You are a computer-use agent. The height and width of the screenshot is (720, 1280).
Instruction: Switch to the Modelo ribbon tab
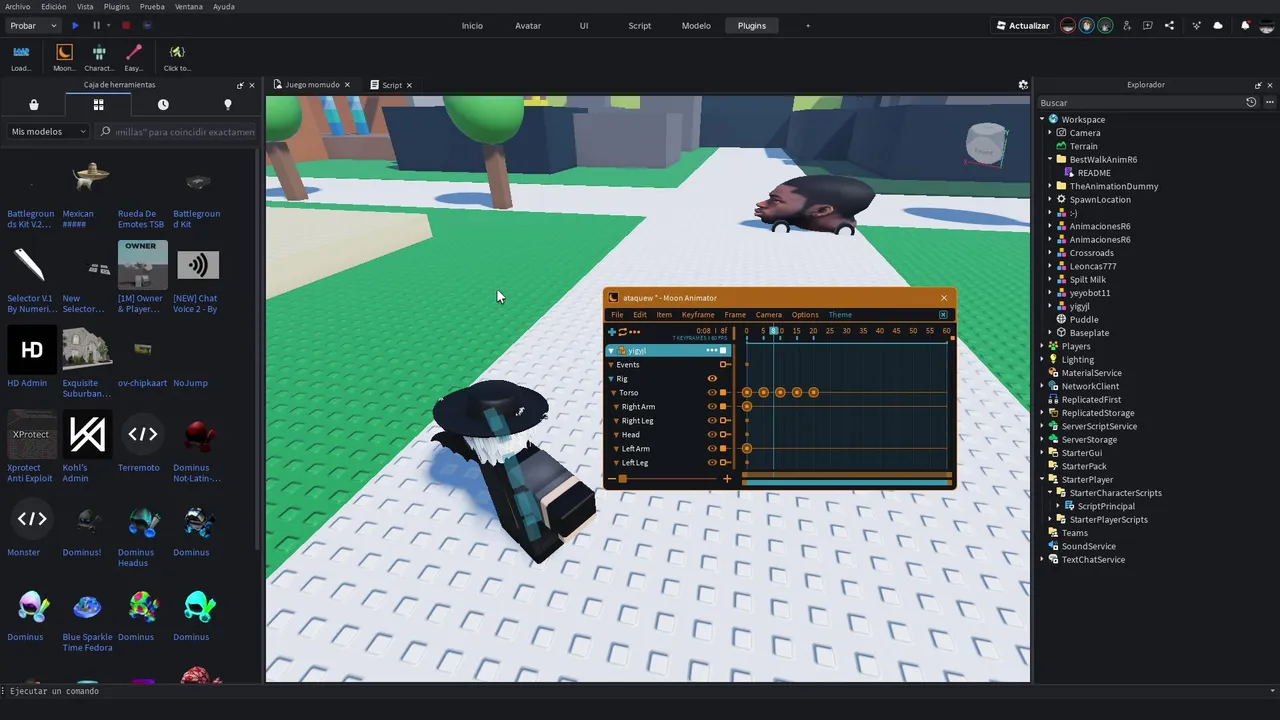point(696,25)
